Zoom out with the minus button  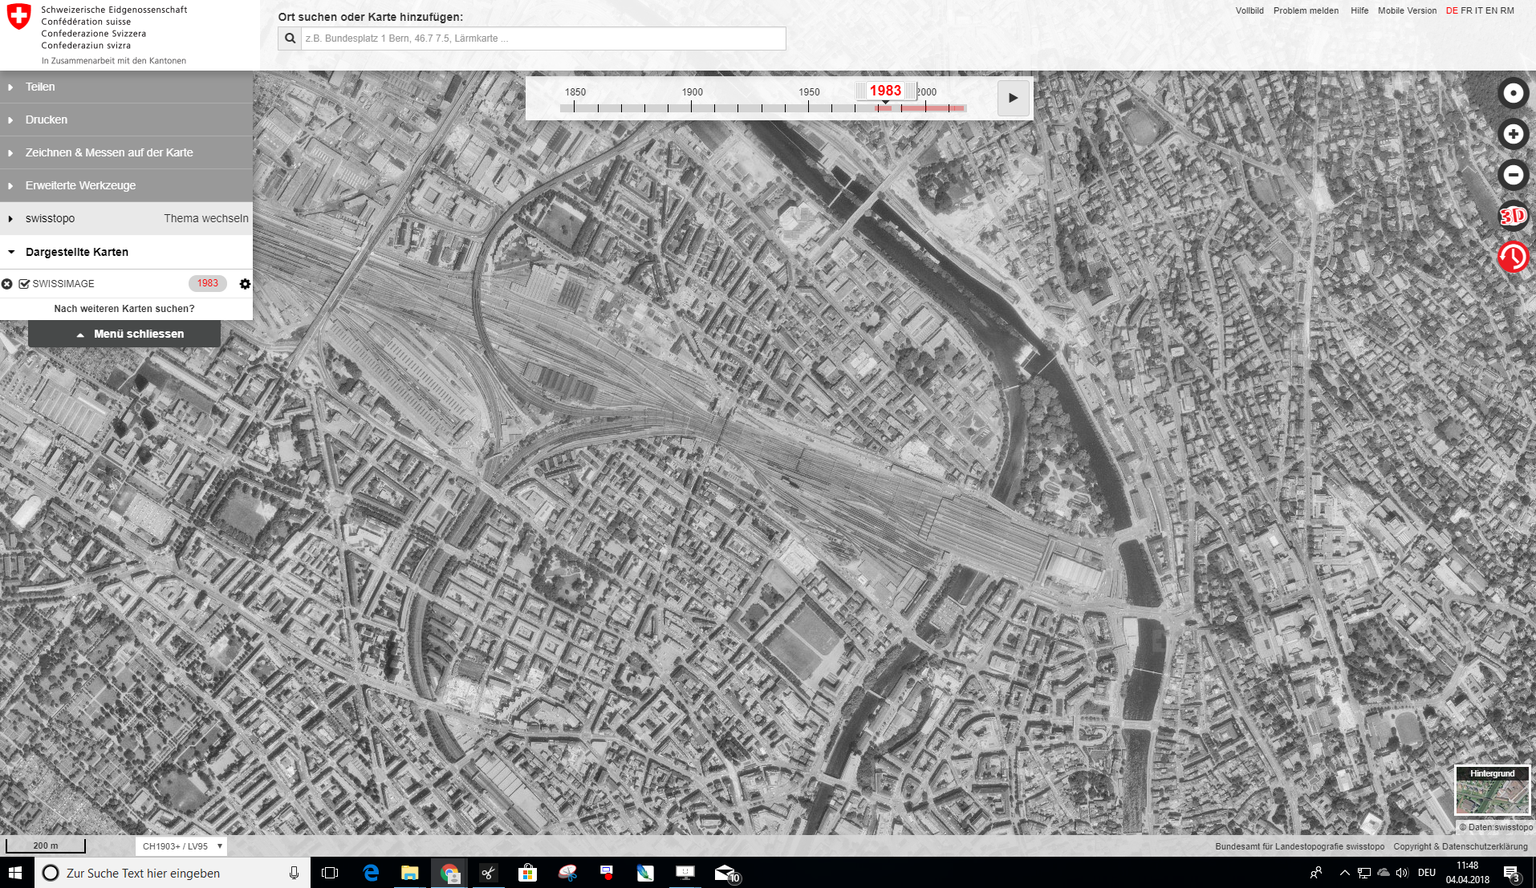point(1513,175)
